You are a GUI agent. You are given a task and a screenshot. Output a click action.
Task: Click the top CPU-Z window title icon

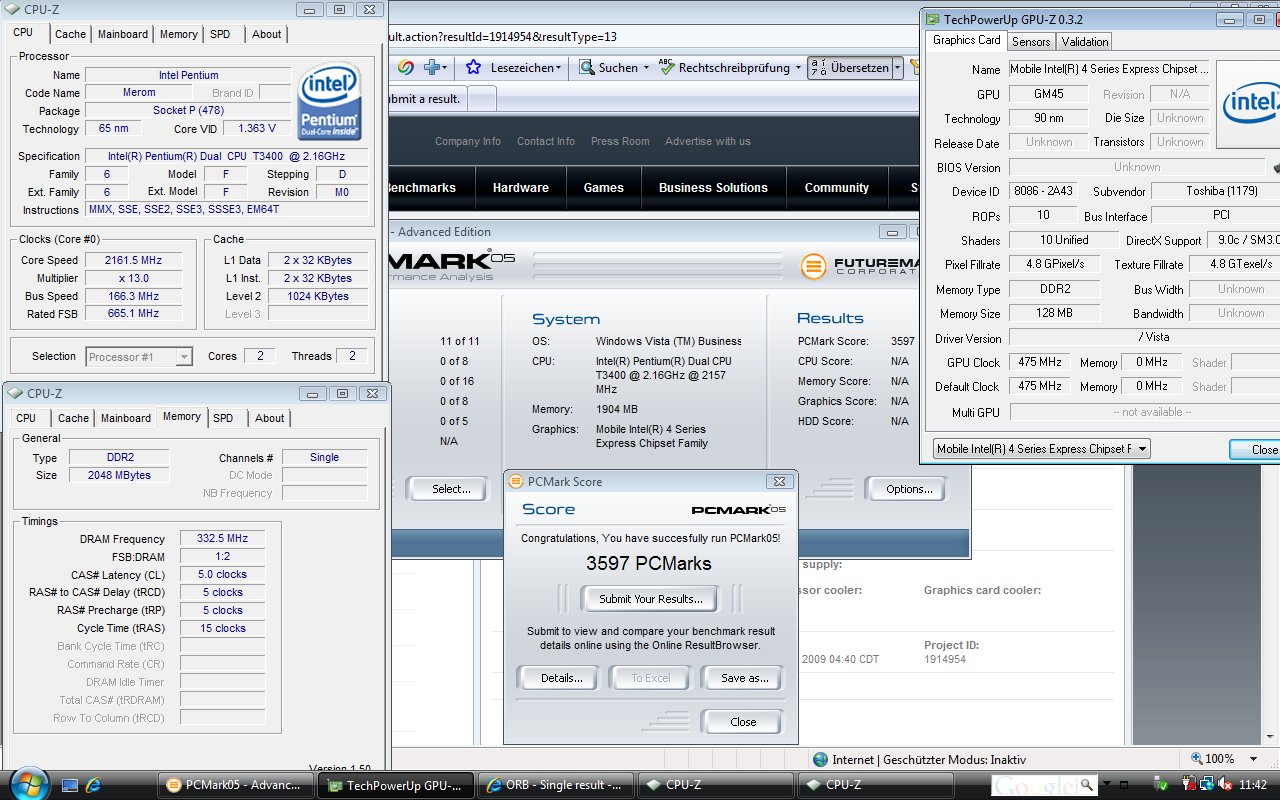coord(14,10)
